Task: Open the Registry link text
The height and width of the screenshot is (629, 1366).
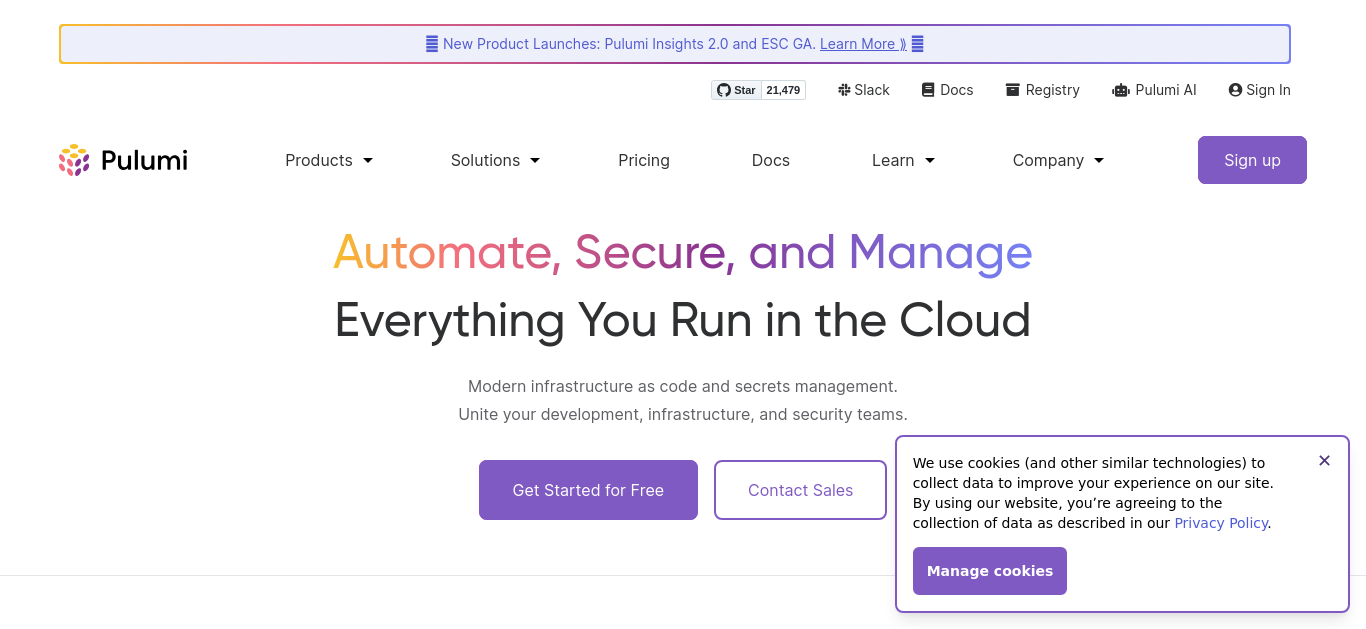Action: pos(1053,90)
